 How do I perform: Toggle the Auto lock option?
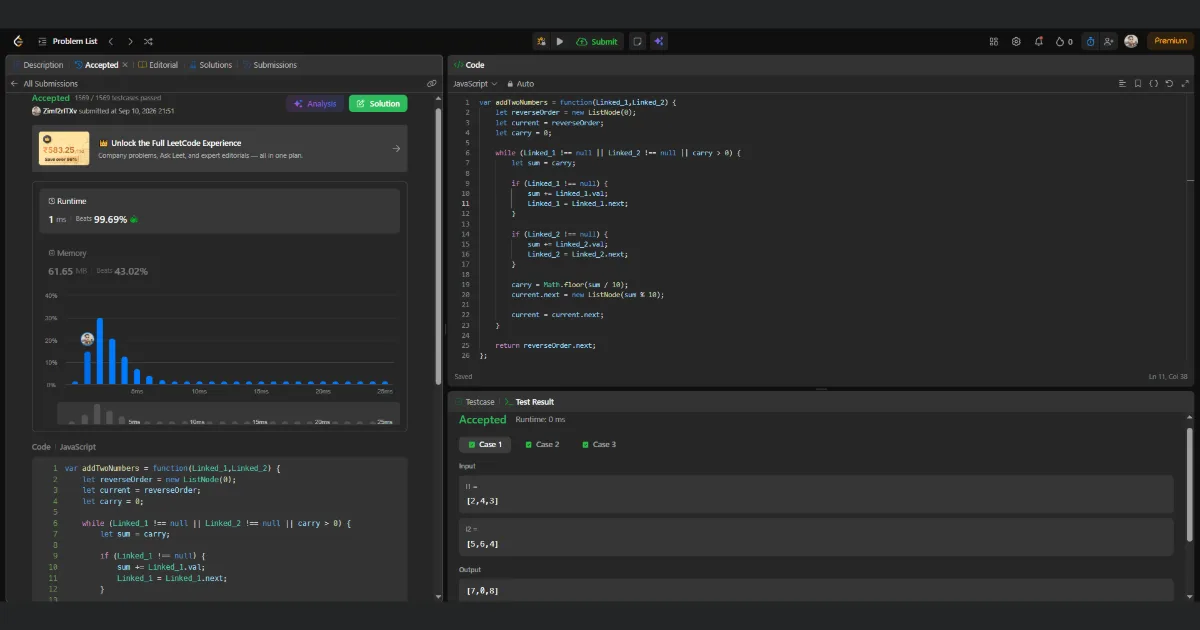tap(521, 84)
